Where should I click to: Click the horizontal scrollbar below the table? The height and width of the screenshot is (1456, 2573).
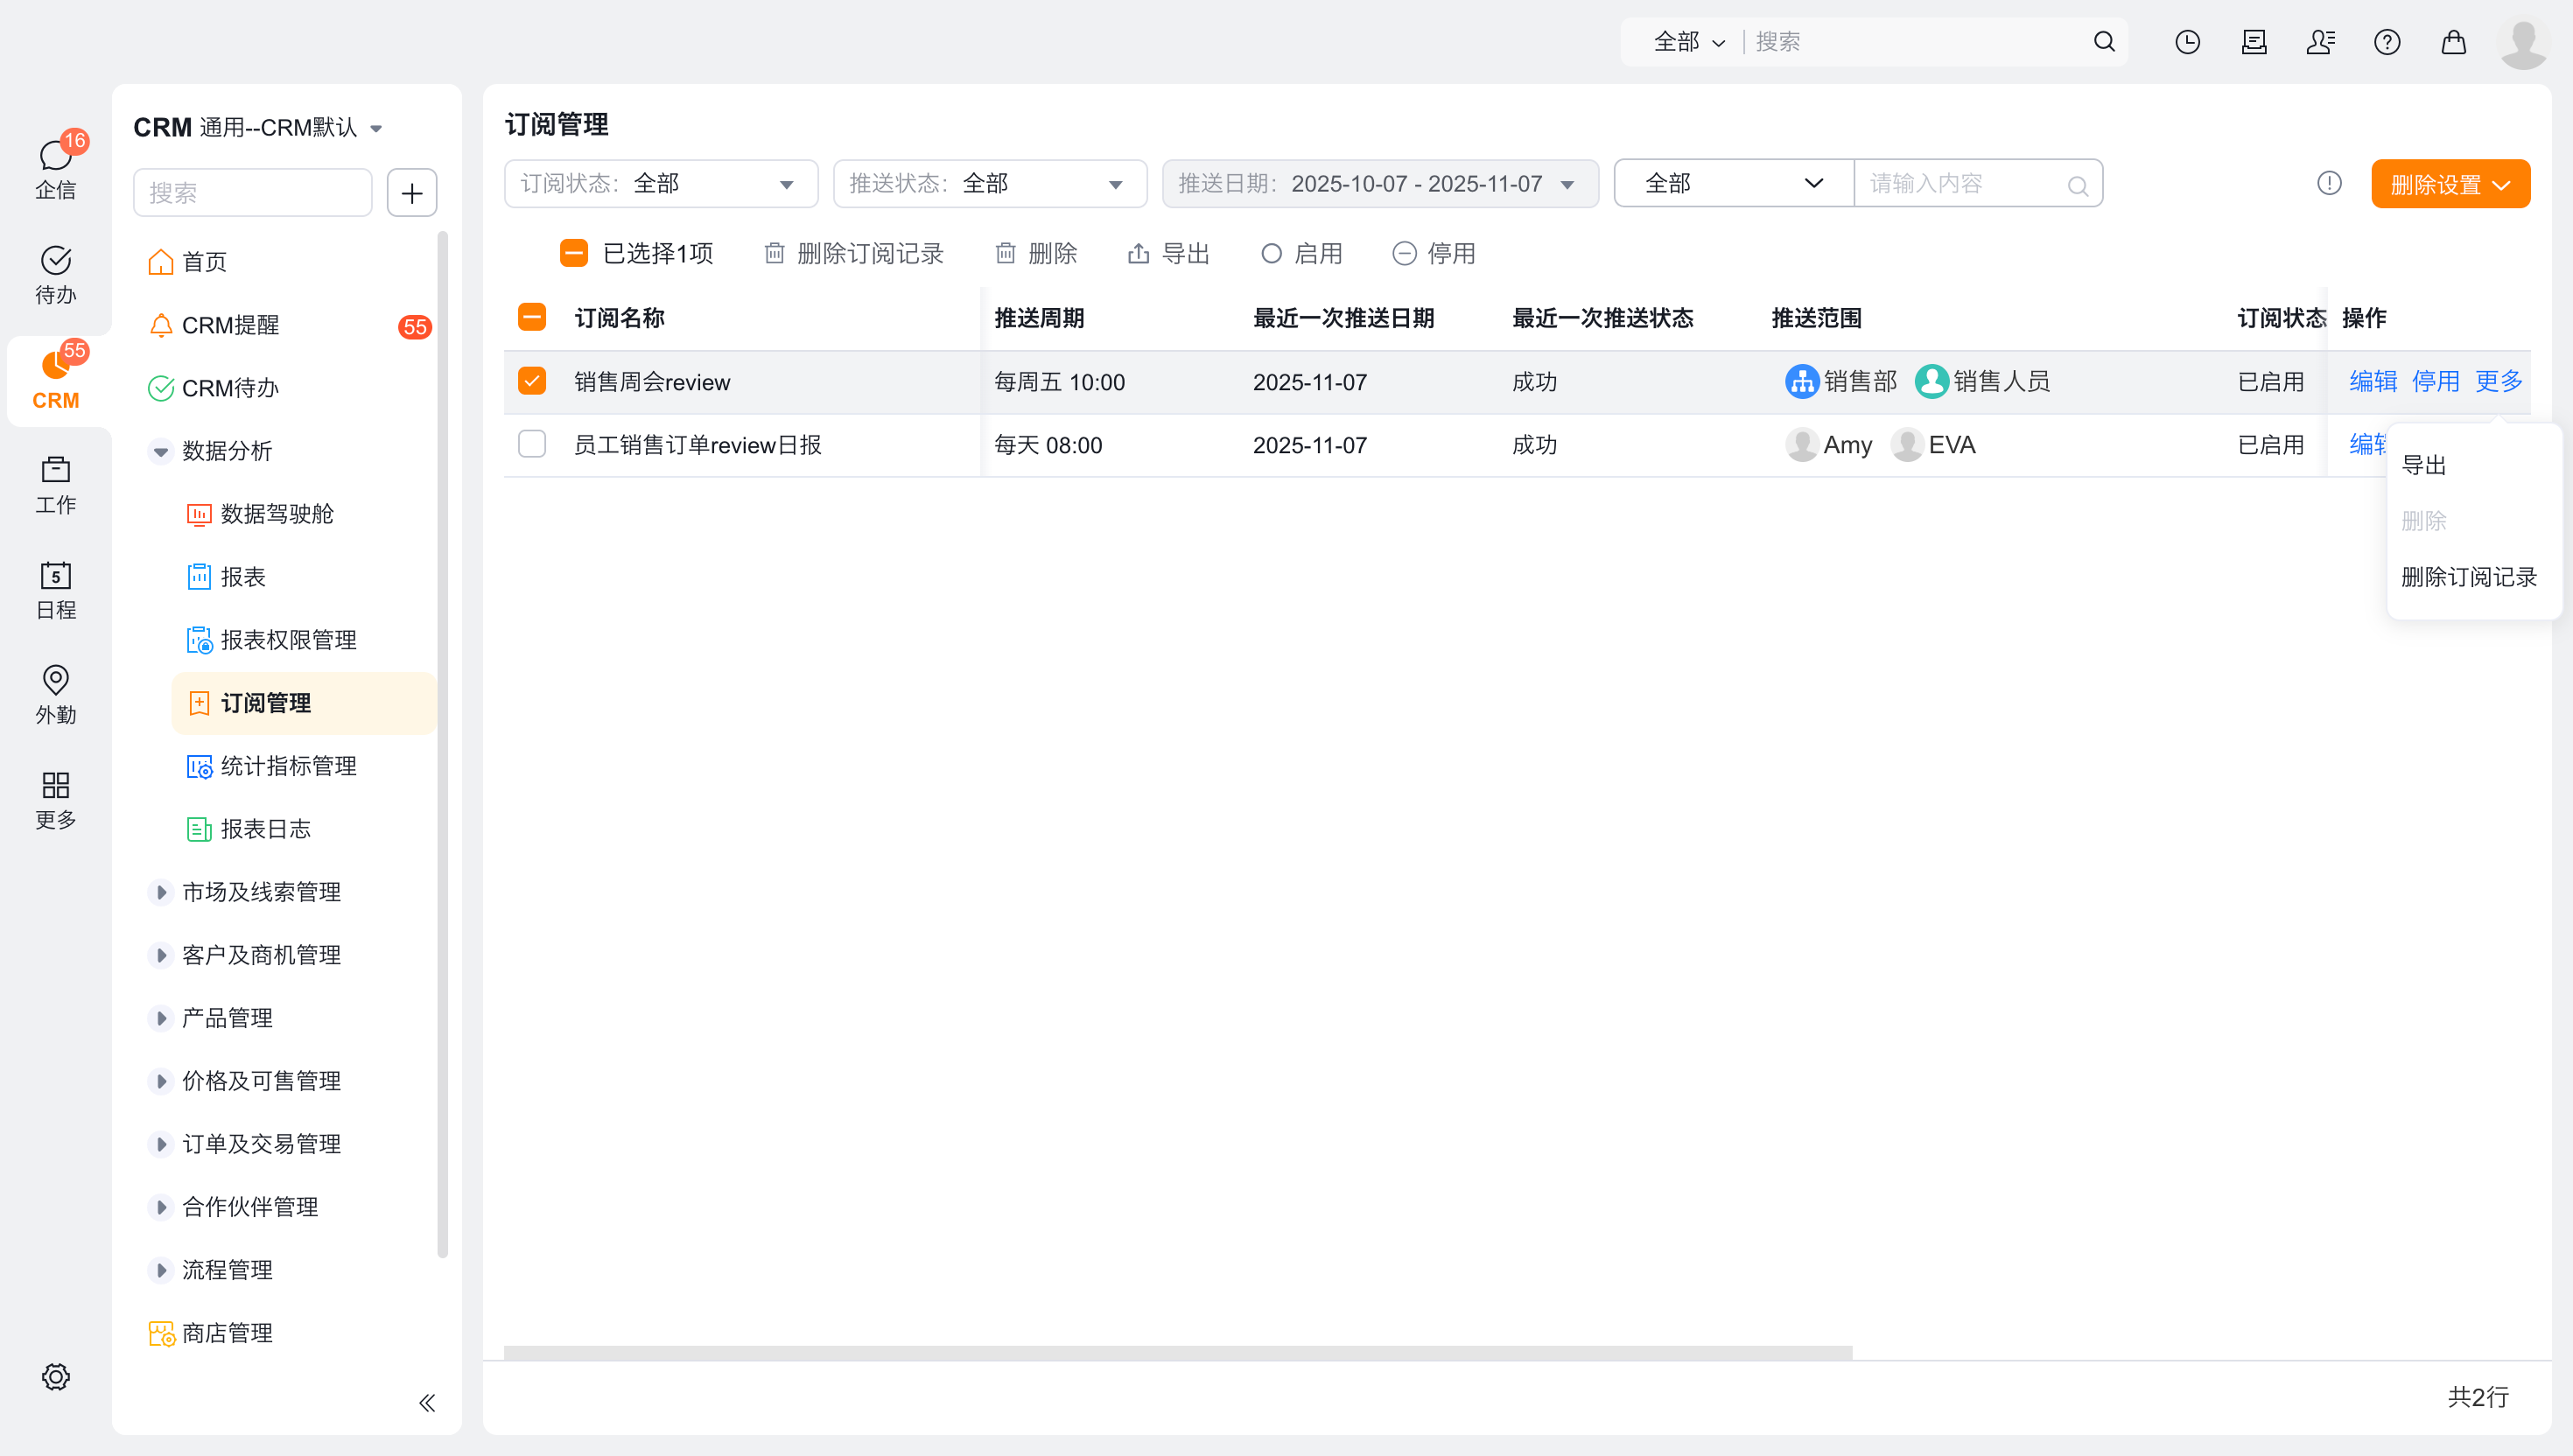[1177, 1352]
